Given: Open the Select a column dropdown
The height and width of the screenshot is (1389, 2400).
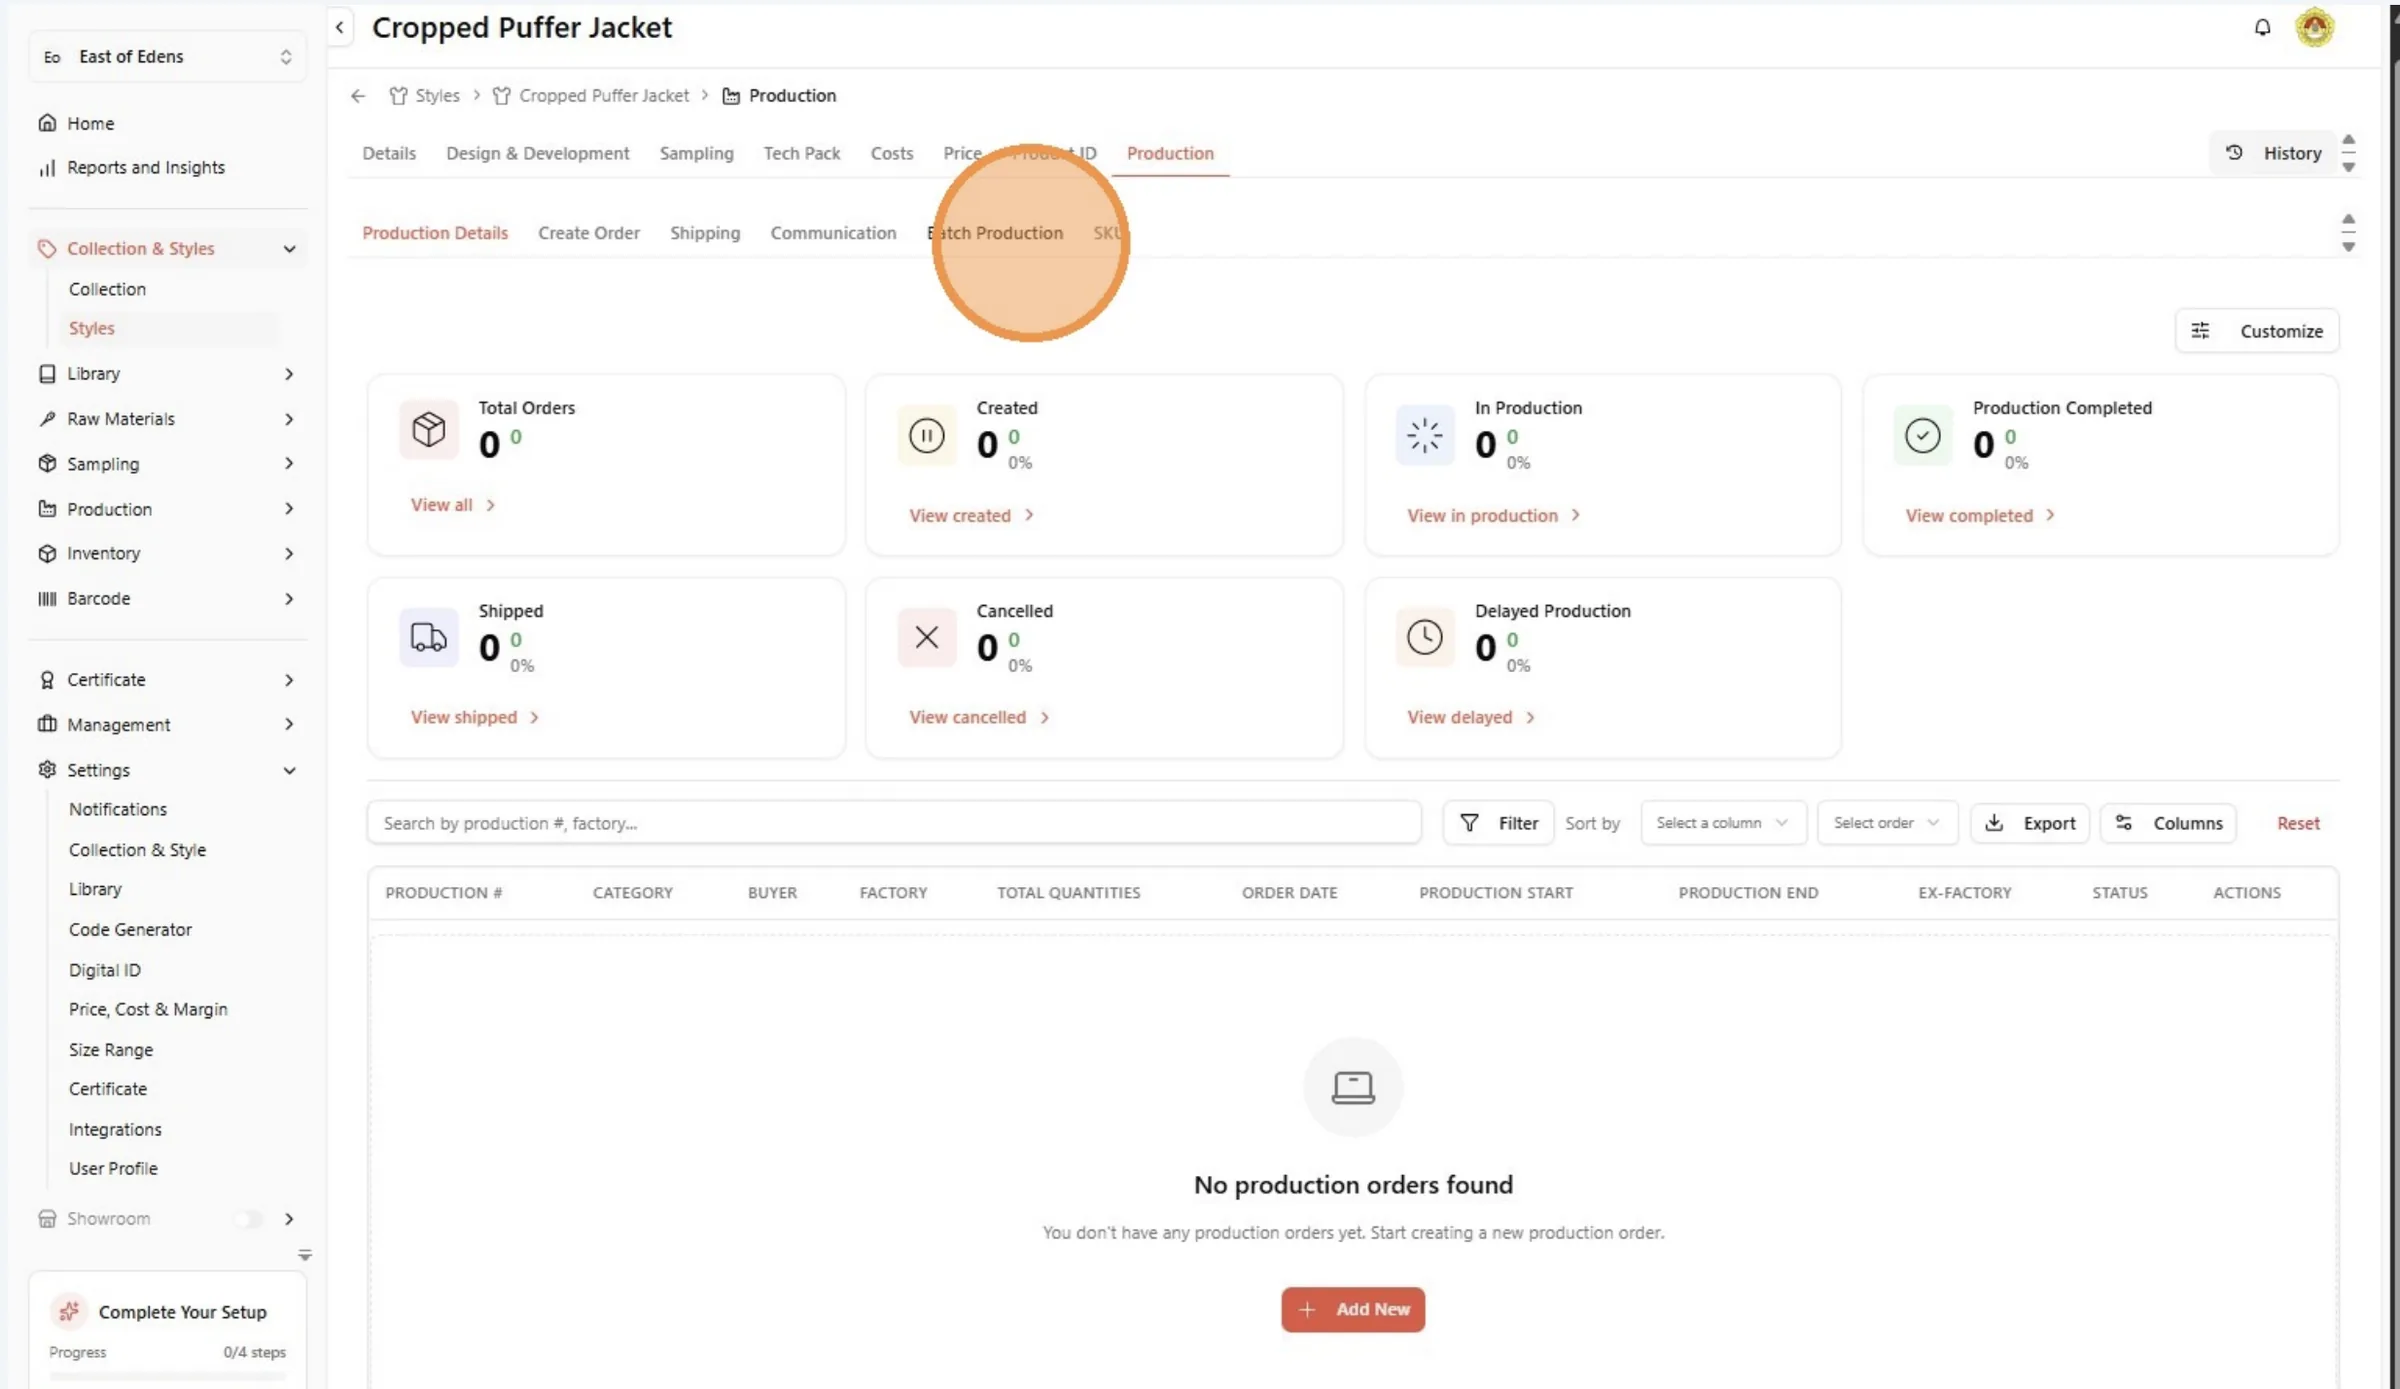Looking at the screenshot, I should click(x=1723, y=823).
